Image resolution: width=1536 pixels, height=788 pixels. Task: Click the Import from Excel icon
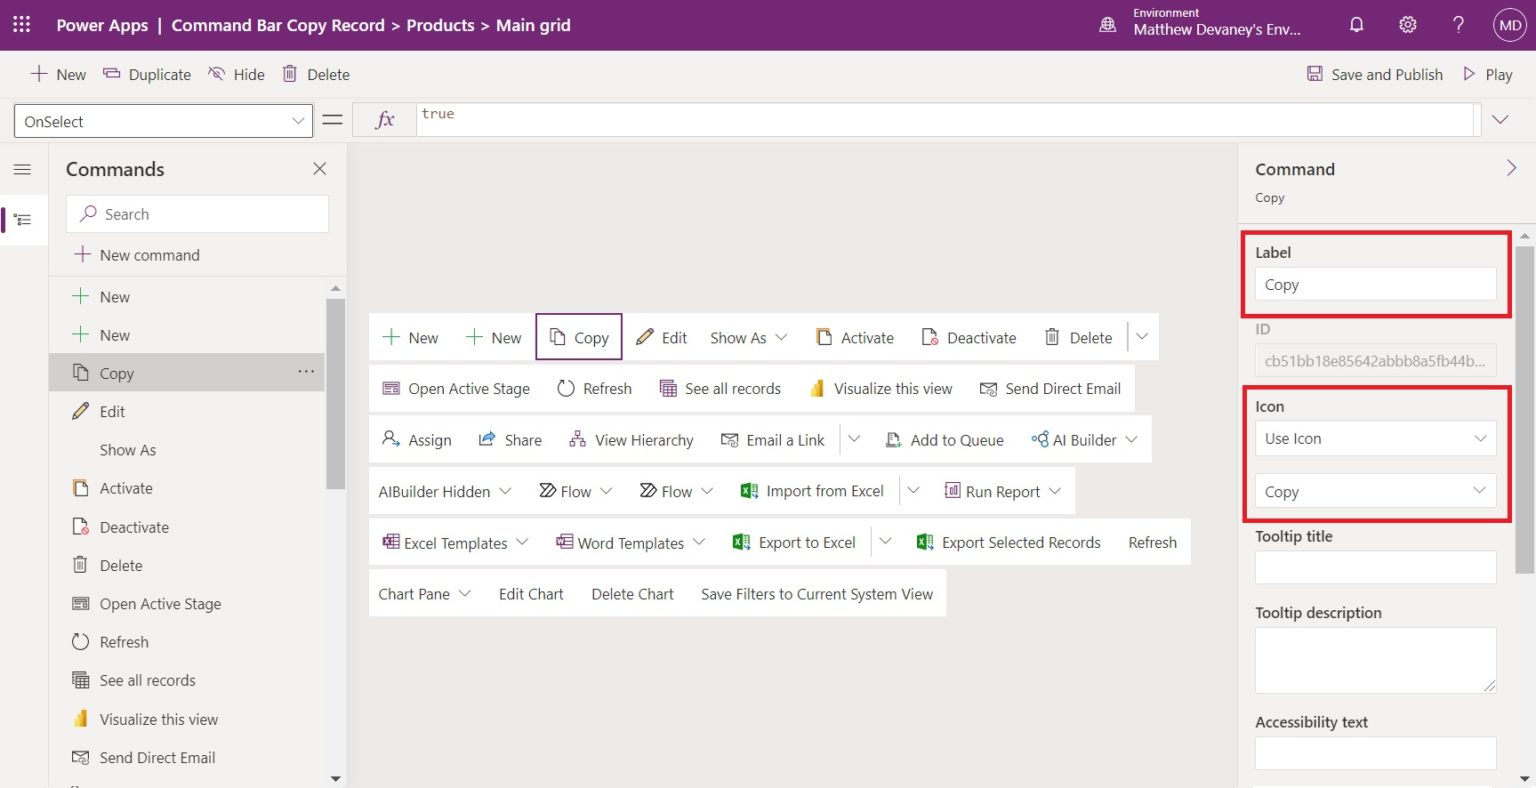pyautogui.click(x=748, y=490)
